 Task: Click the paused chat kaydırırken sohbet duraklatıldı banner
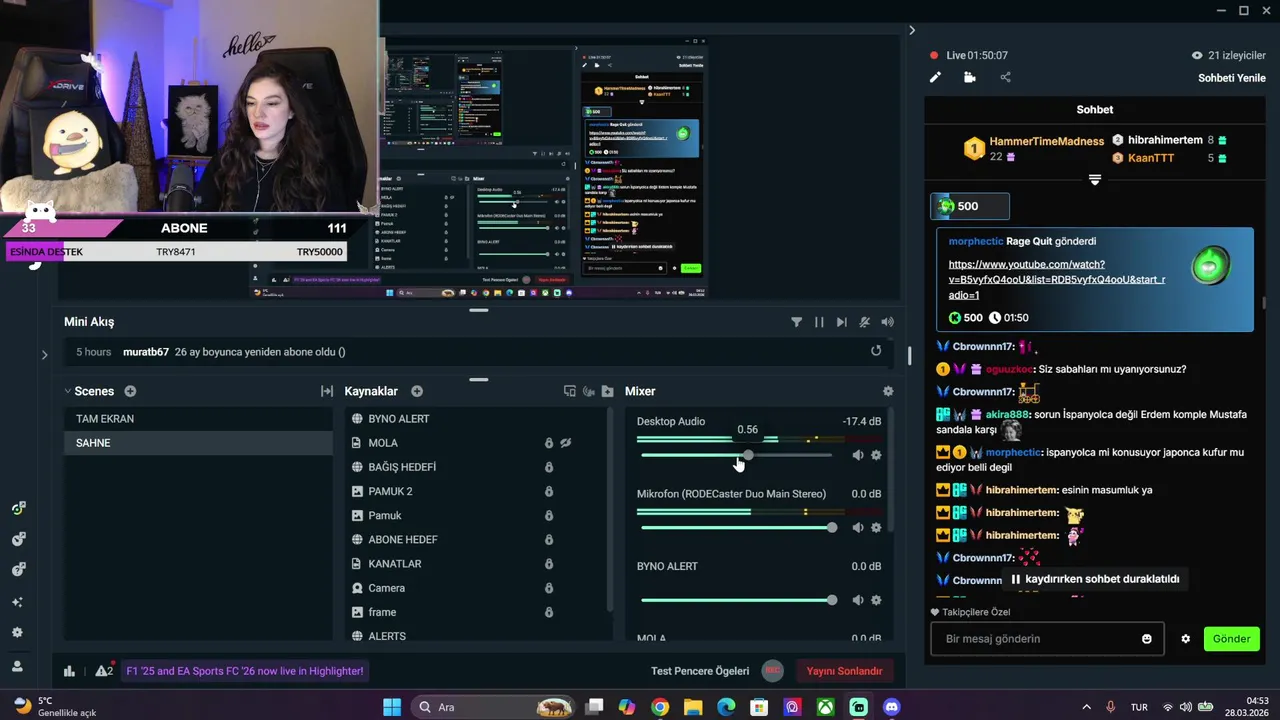[1095, 579]
